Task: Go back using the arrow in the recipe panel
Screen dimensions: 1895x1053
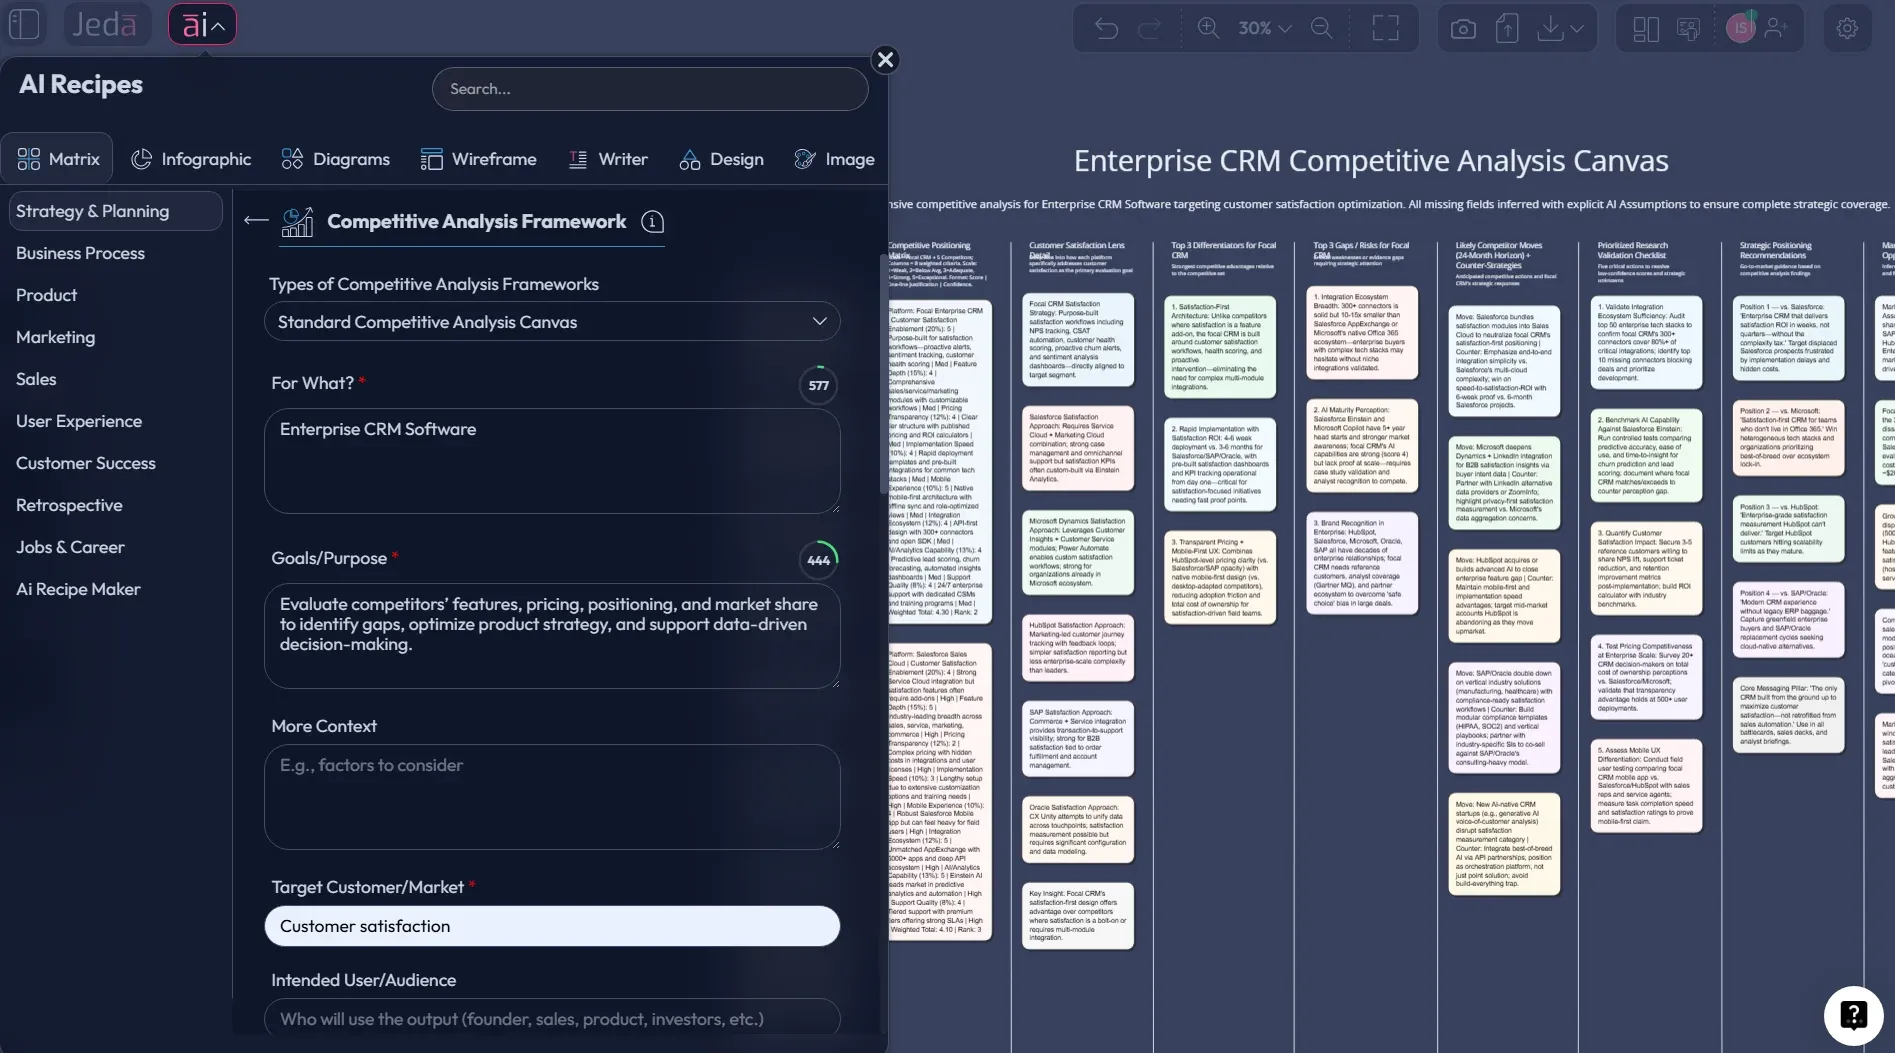Action: coord(254,221)
